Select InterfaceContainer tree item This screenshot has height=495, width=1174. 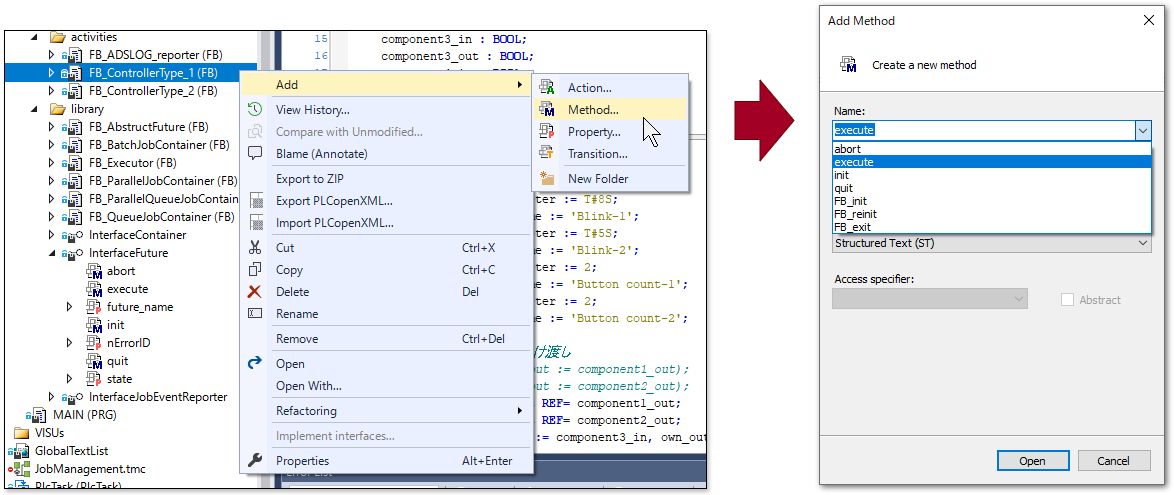pos(137,234)
